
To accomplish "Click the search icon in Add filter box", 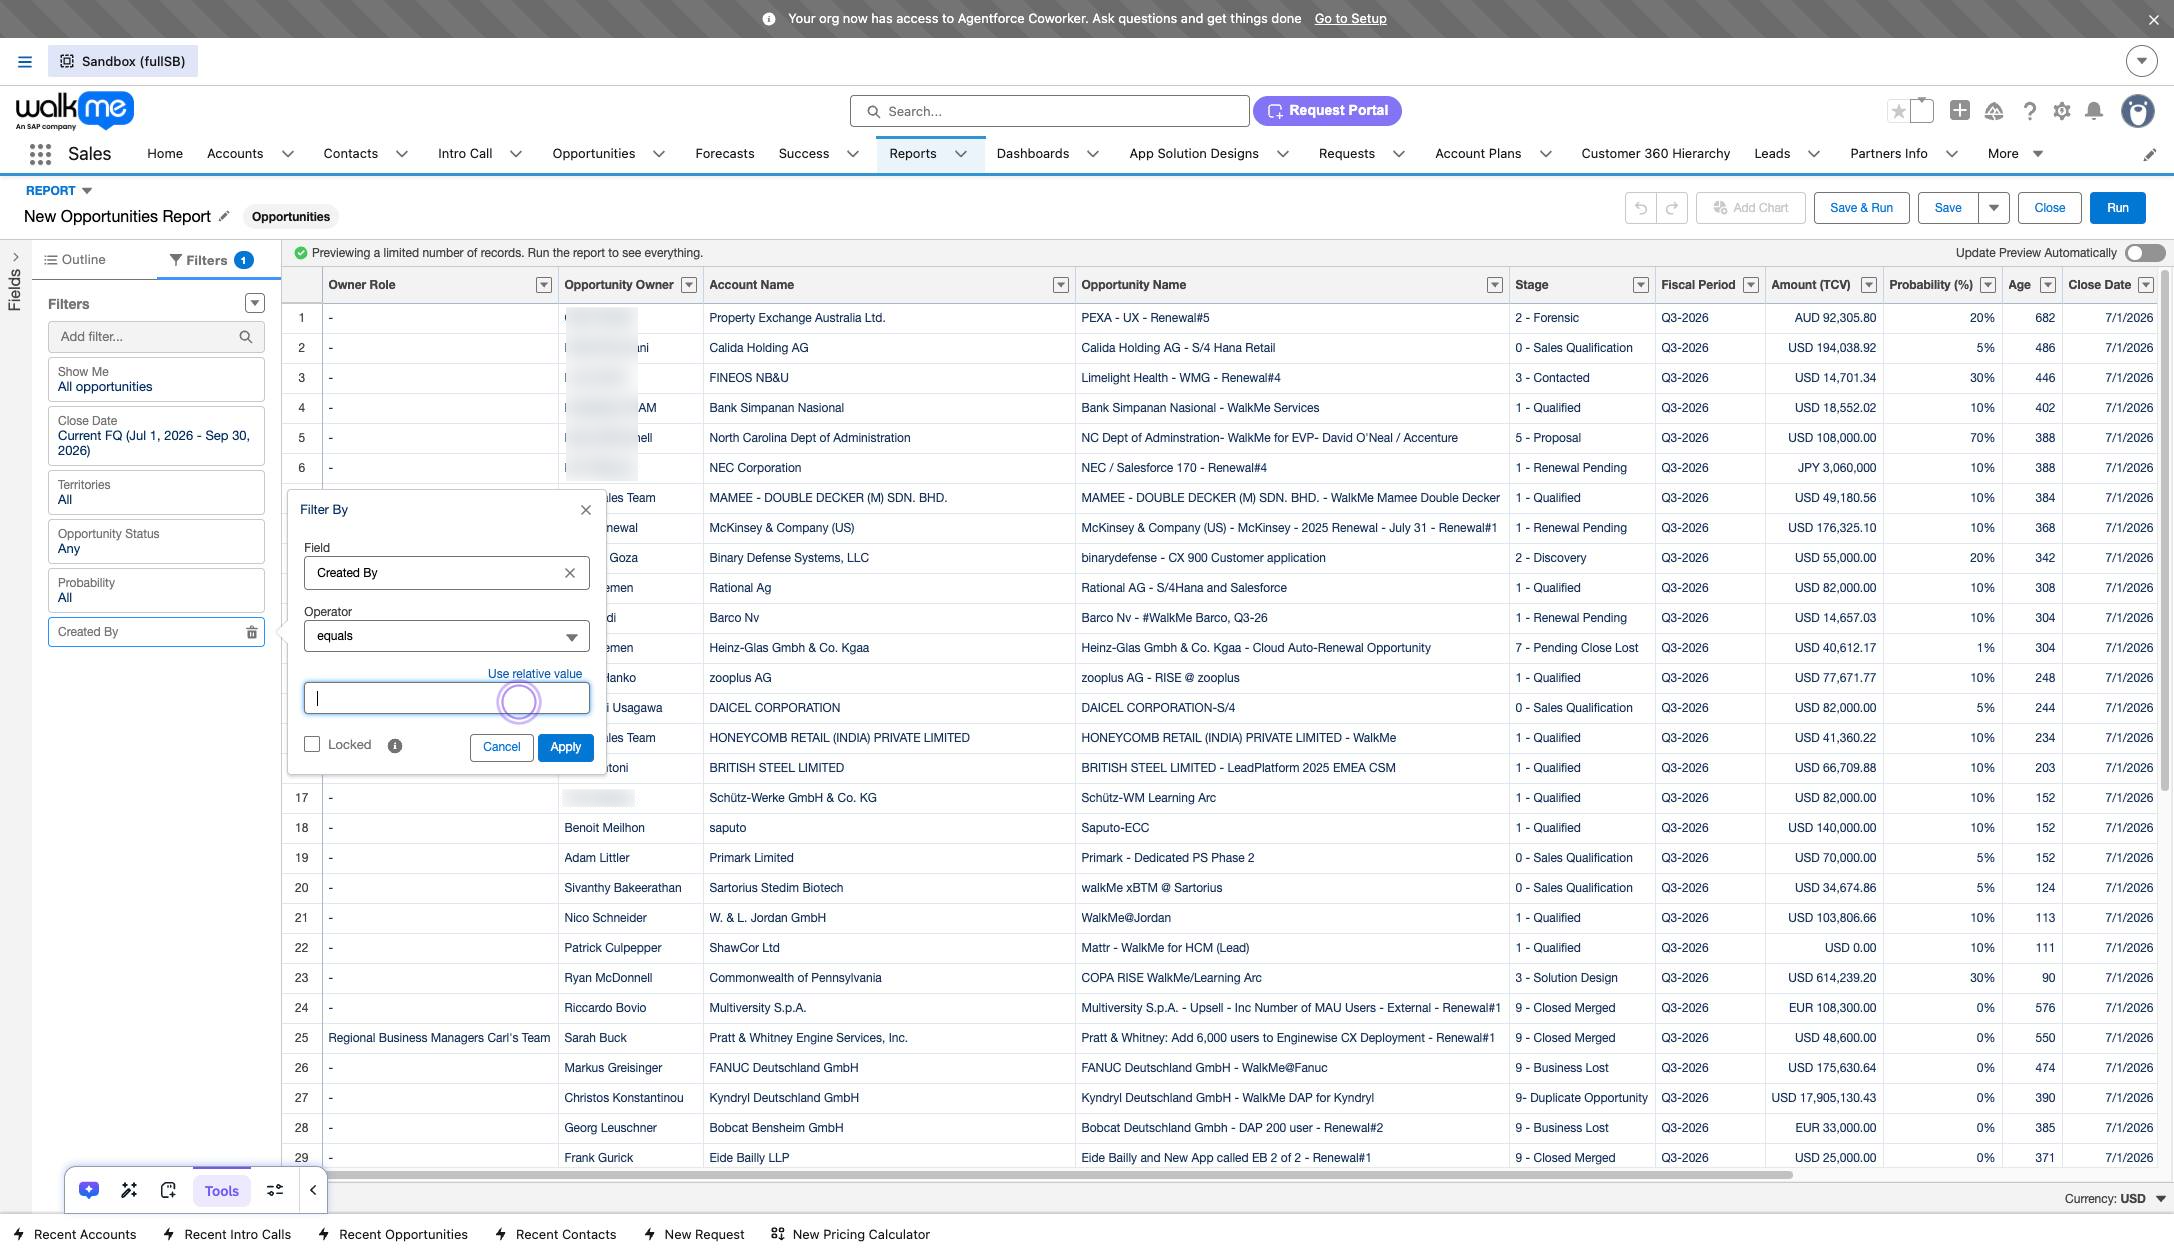I will [x=246, y=337].
